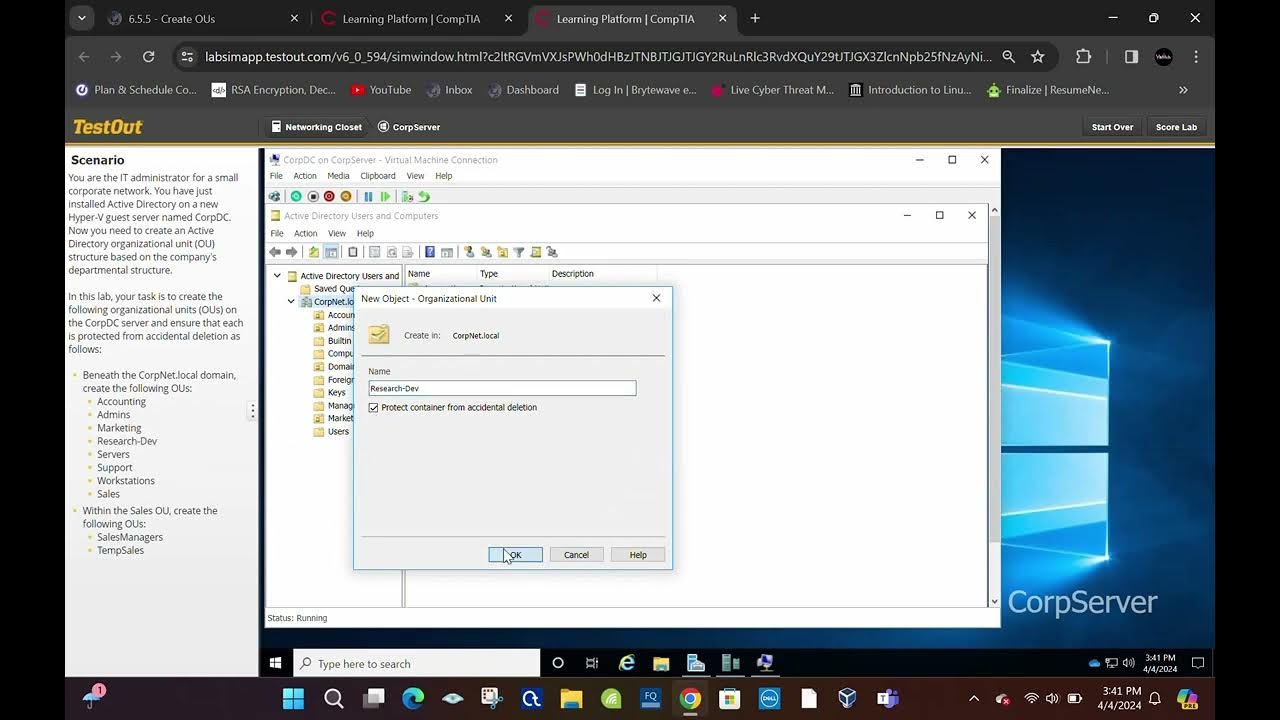Select the Builtin container in the tree
This screenshot has width=1280, height=720.
click(340, 341)
